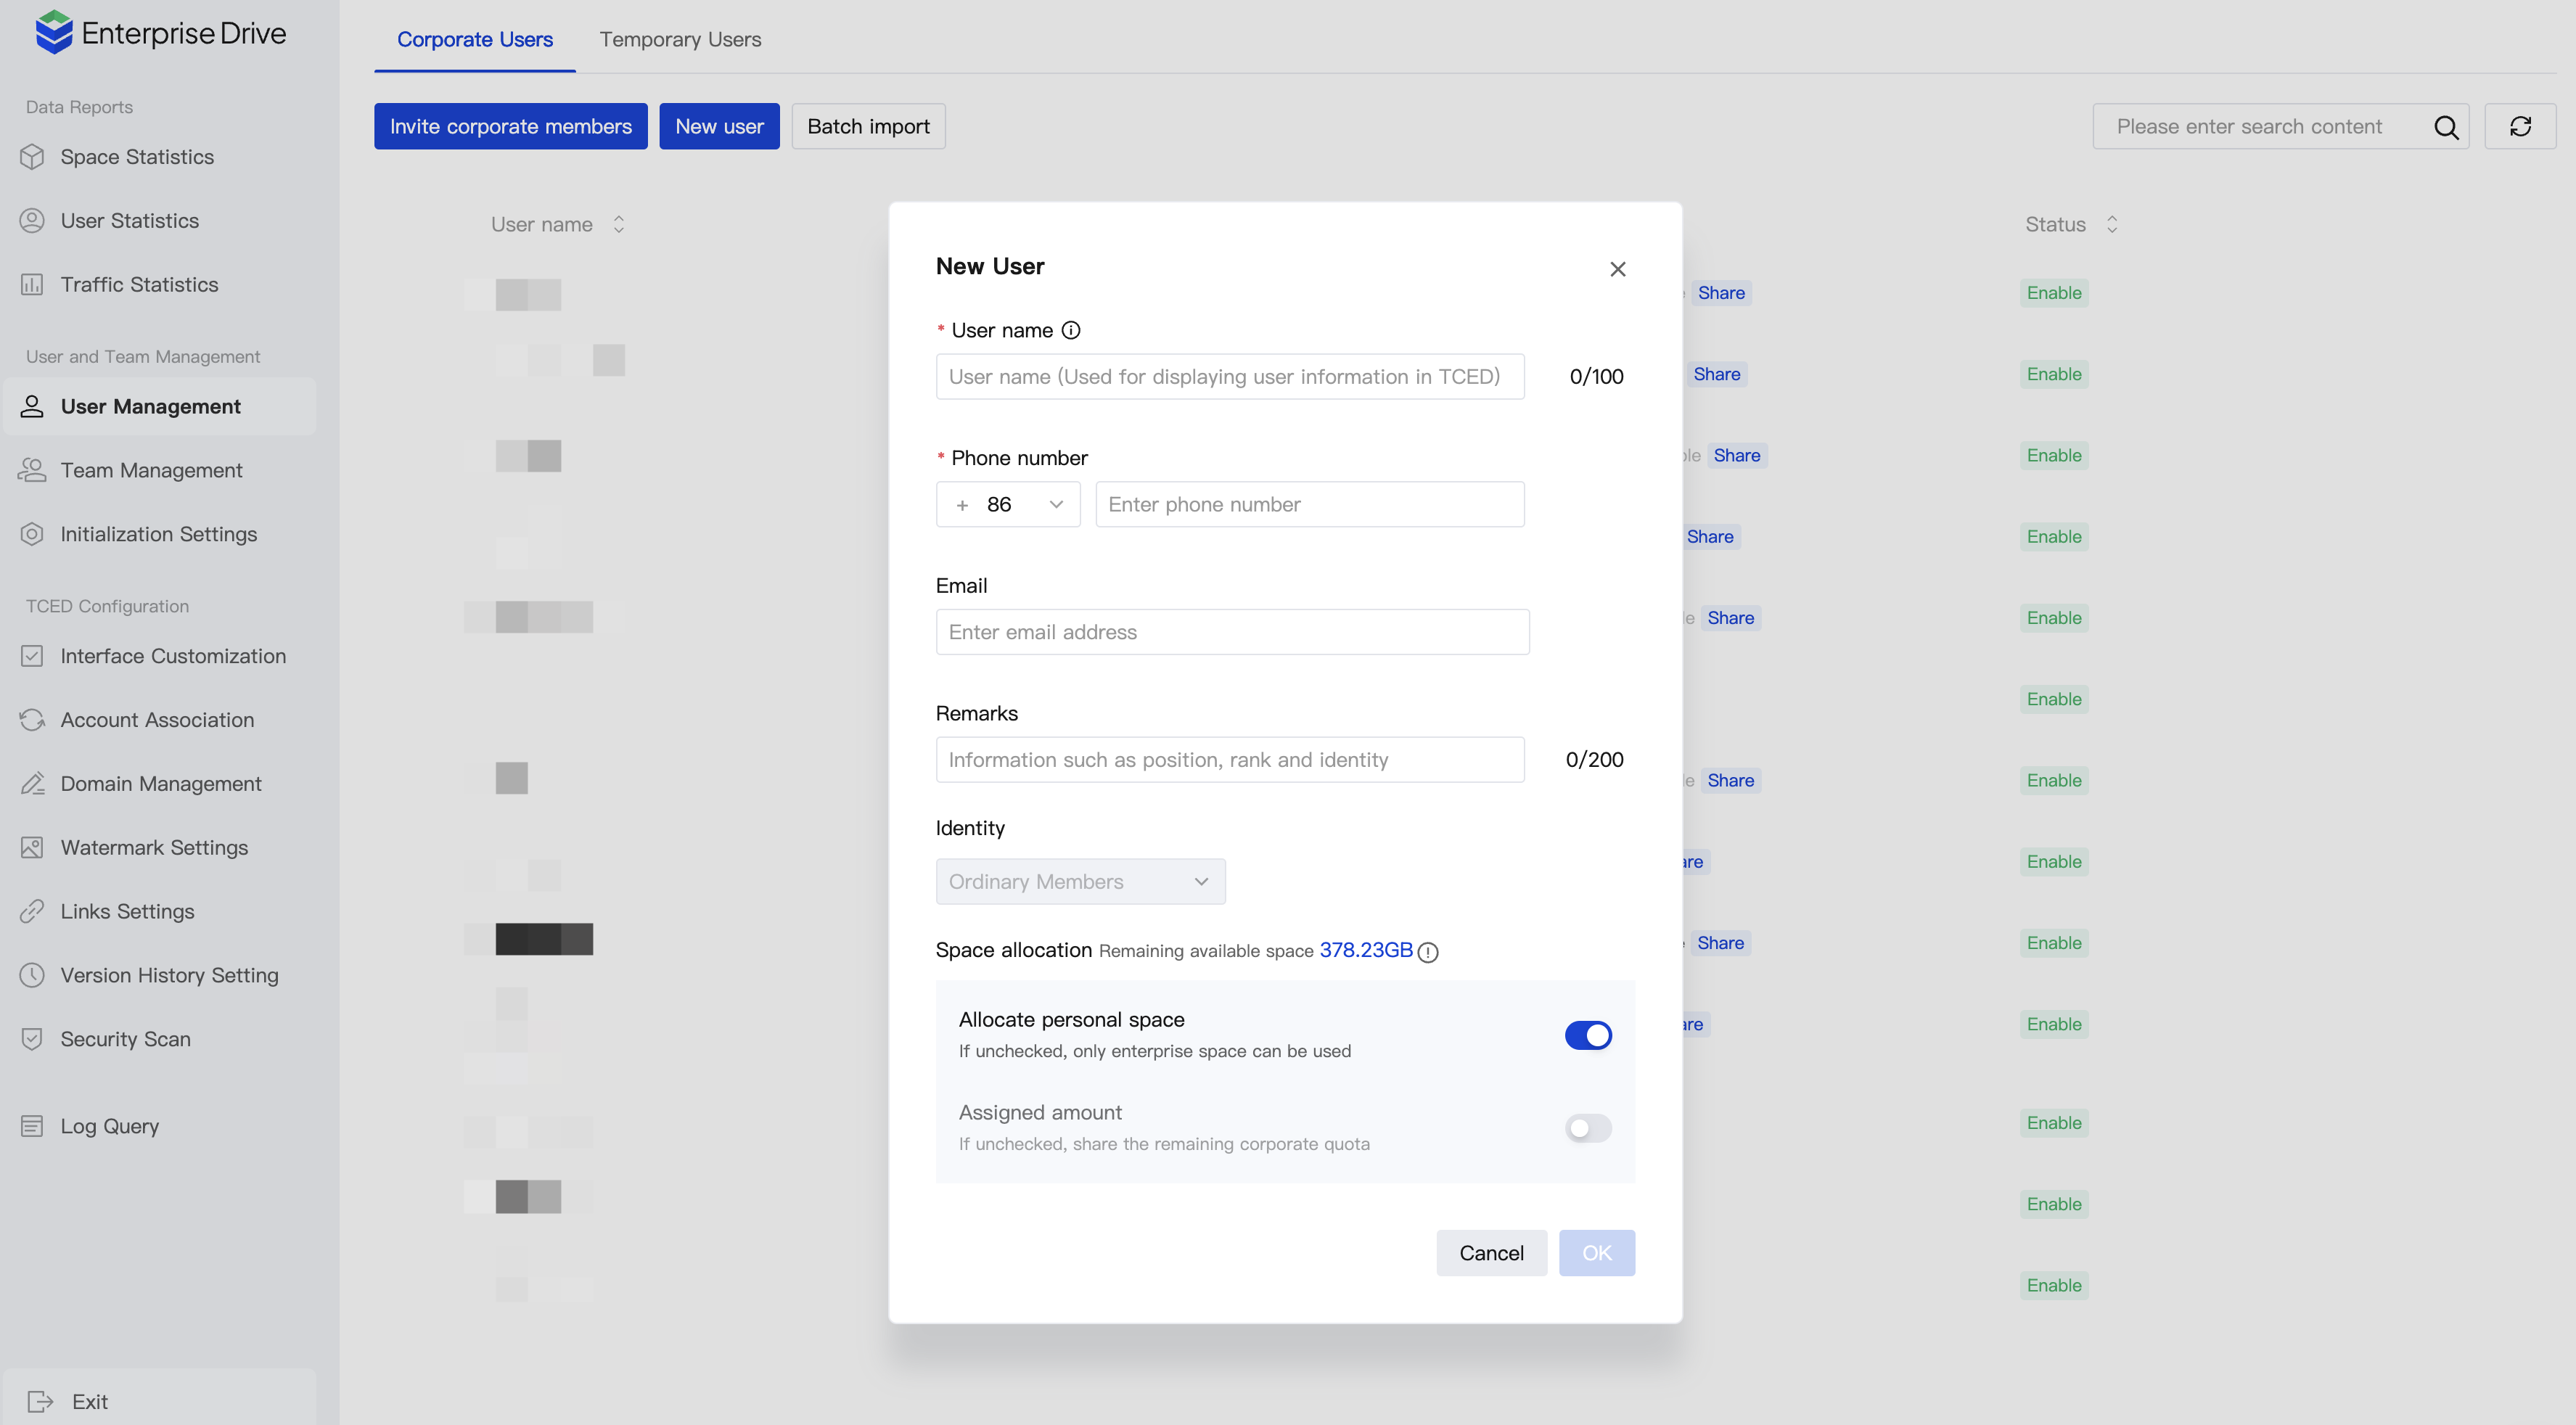The image size is (2576, 1425).
Task: Open Security Scan from the sidebar
Action: tap(125, 1038)
